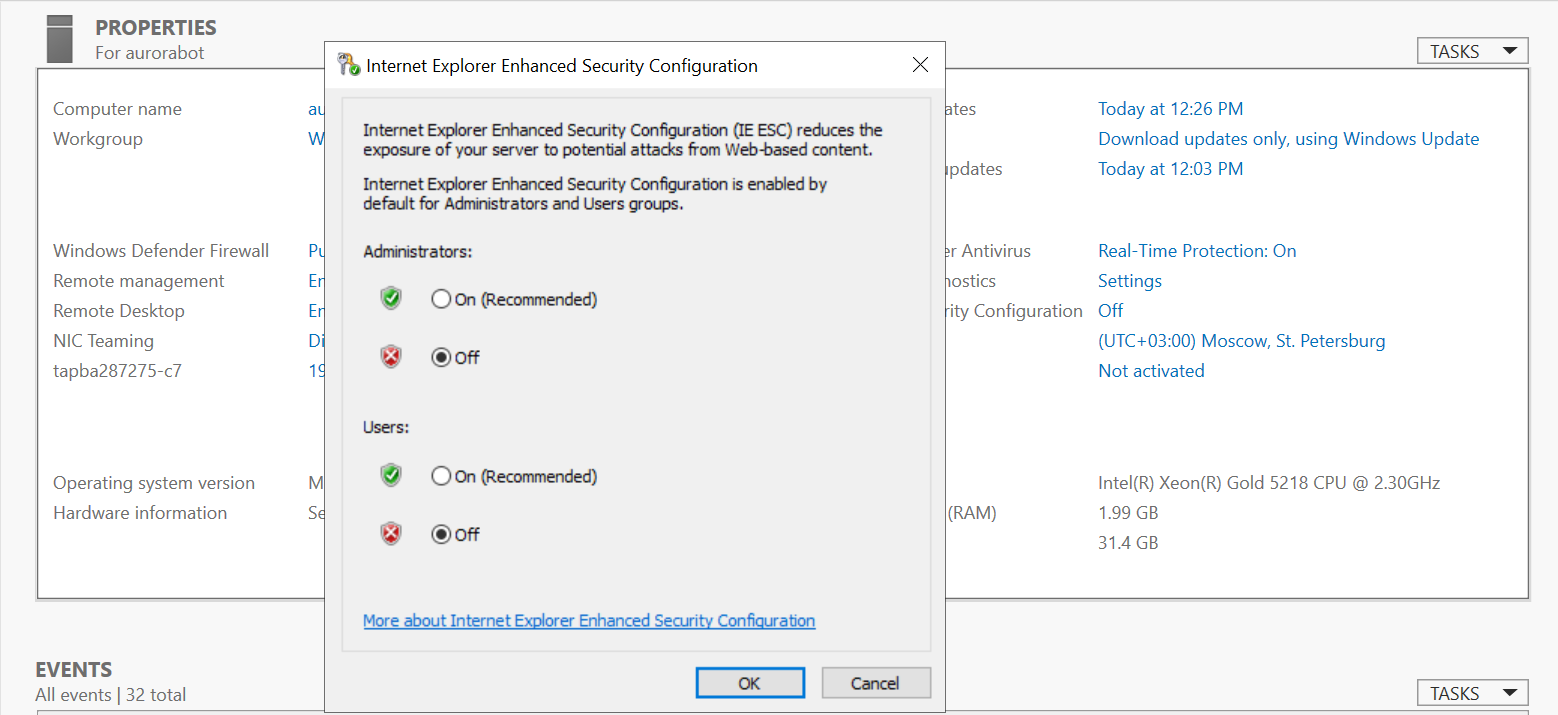Click the Moscow, St. Petersburg time zone
This screenshot has height=715, width=1558.
(x=1241, y=341)
